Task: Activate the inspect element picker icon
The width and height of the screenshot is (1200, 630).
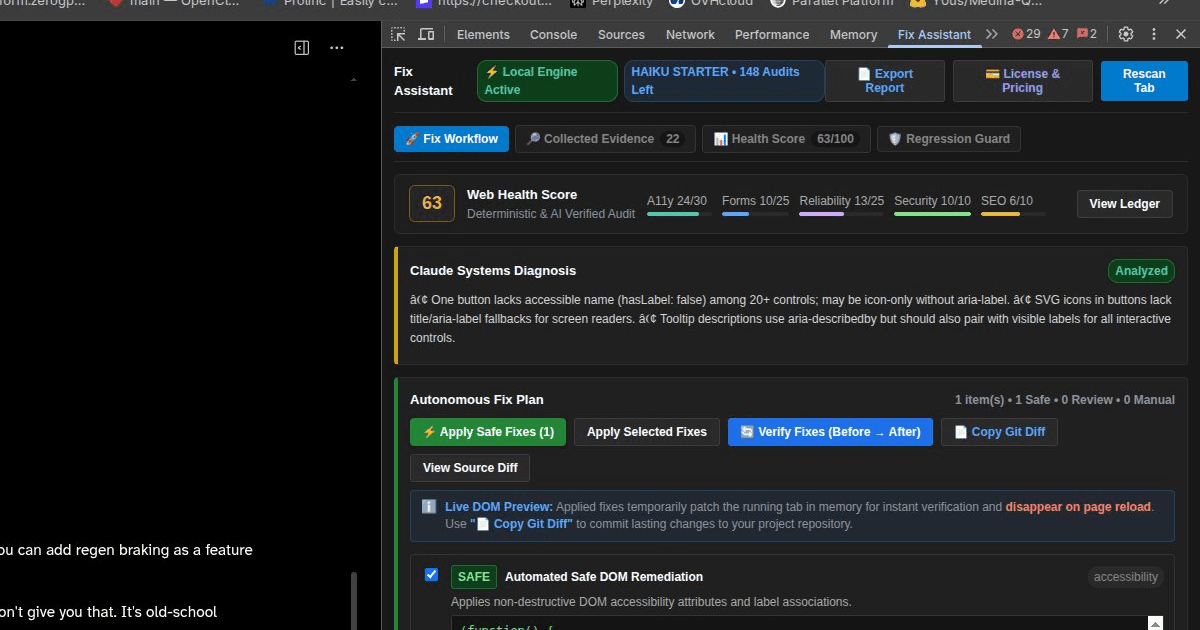Action: point(398,34)
